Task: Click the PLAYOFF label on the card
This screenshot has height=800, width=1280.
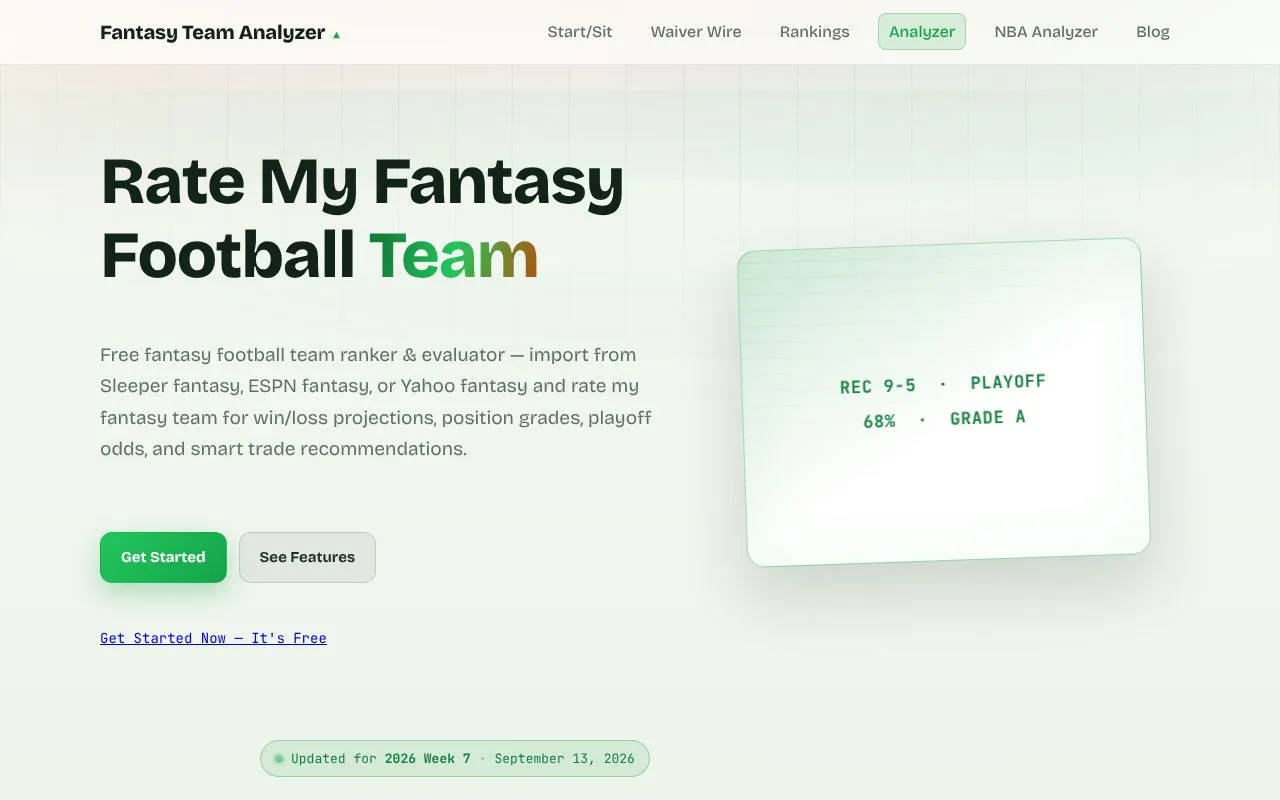Action: (1008, 382)
